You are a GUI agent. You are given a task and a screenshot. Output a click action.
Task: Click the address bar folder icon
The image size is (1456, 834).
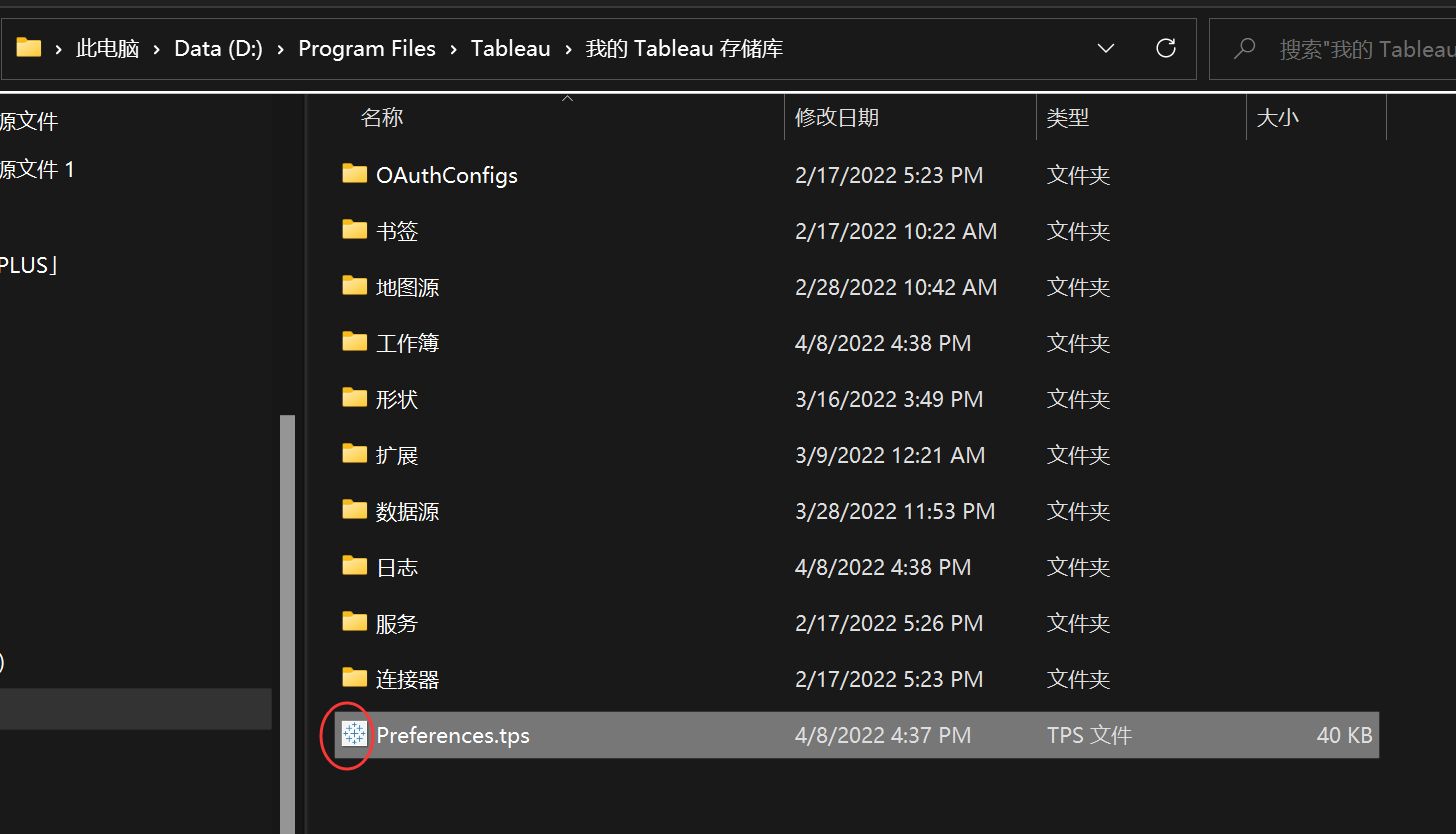pos(29,47)
